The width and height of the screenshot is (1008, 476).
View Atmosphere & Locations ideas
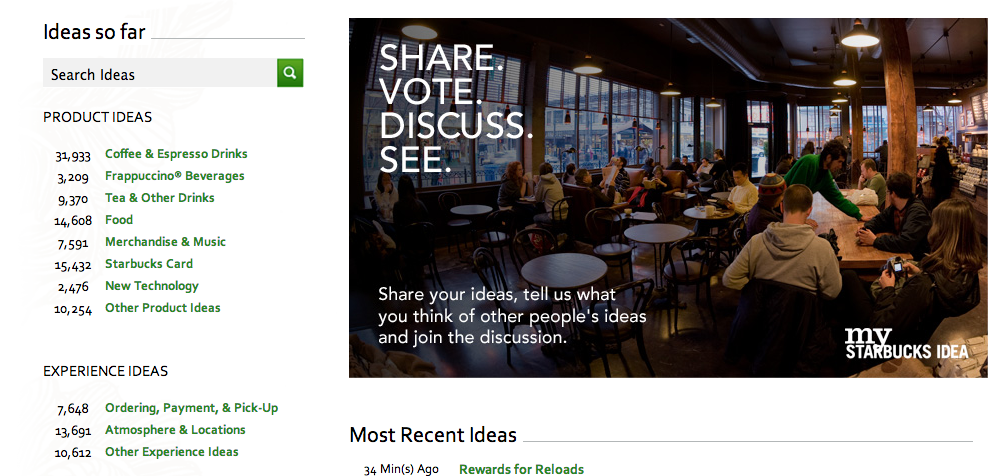click(x=175, y=430)
